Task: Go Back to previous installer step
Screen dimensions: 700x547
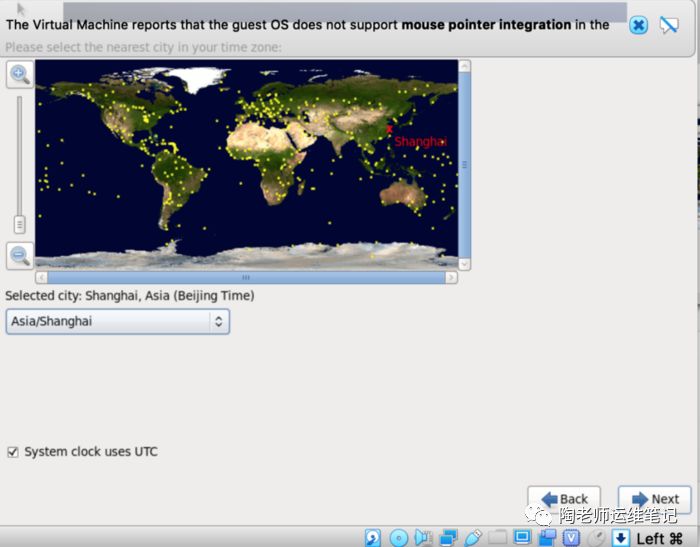Action: [x=564, y=499]
